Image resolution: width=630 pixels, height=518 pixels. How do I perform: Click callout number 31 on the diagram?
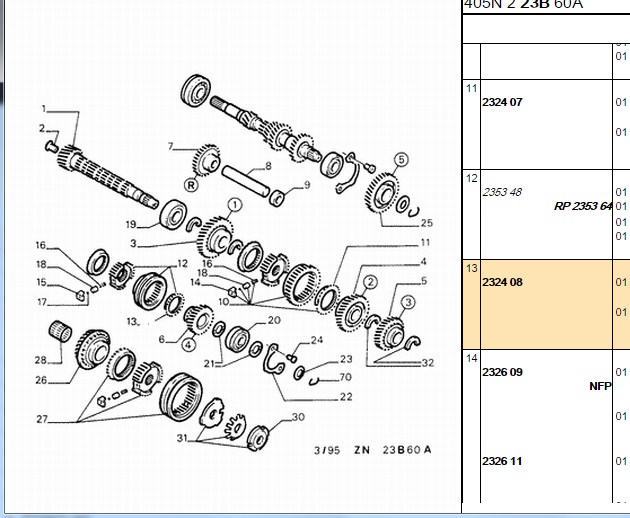182,438
